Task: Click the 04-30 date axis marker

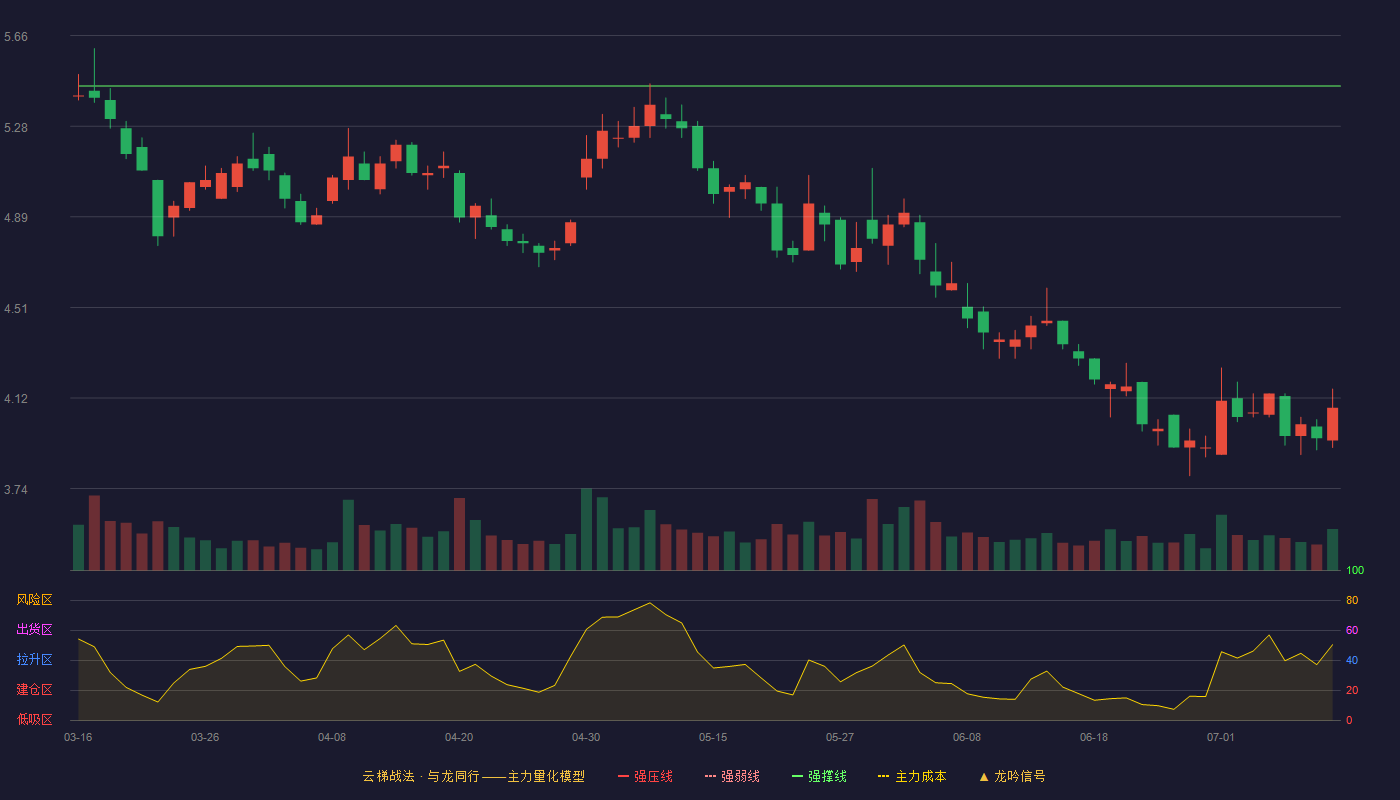Action: (586, 737)
